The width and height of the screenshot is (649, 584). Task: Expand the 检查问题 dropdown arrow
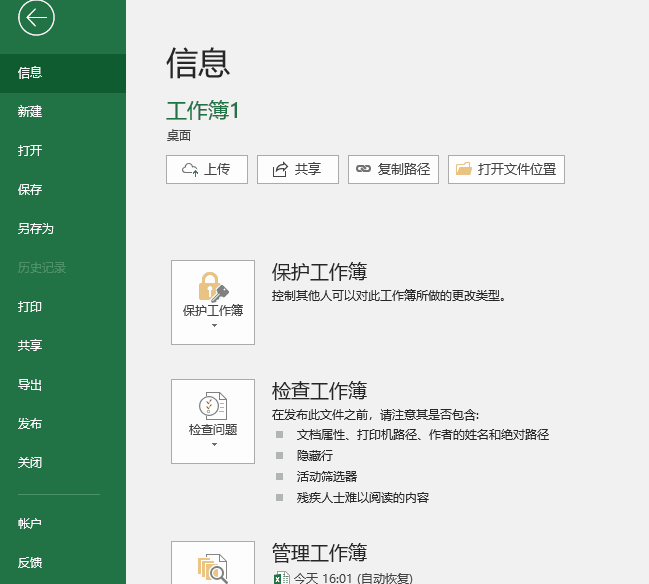214,445
